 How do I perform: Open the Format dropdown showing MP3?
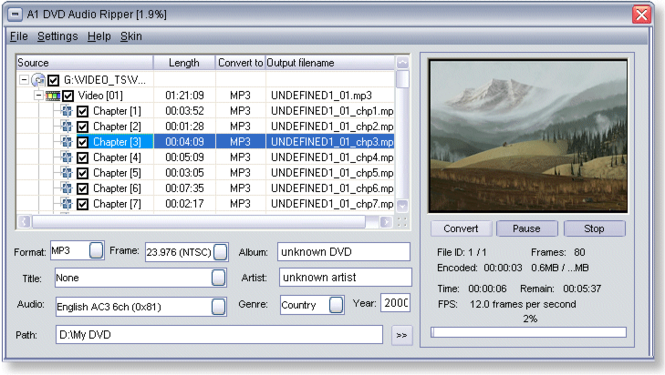tap(96, 250)
